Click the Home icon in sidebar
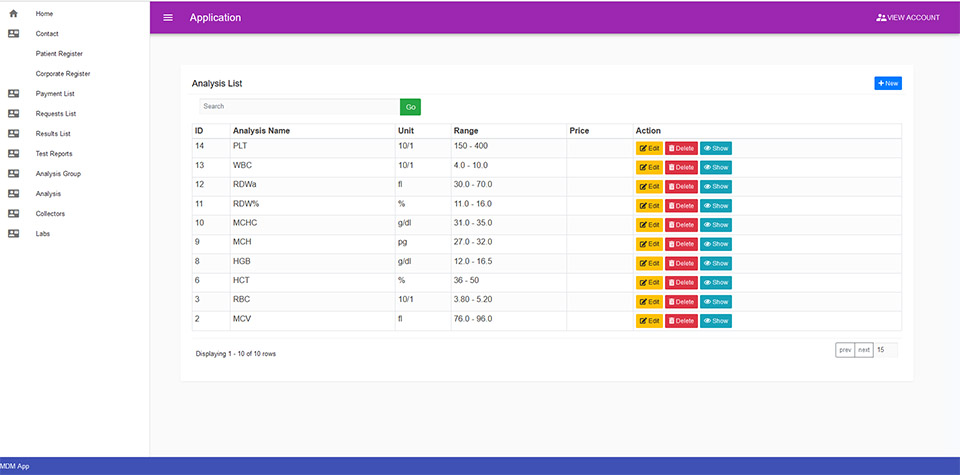Screen dimensions: 960x475 13,13
